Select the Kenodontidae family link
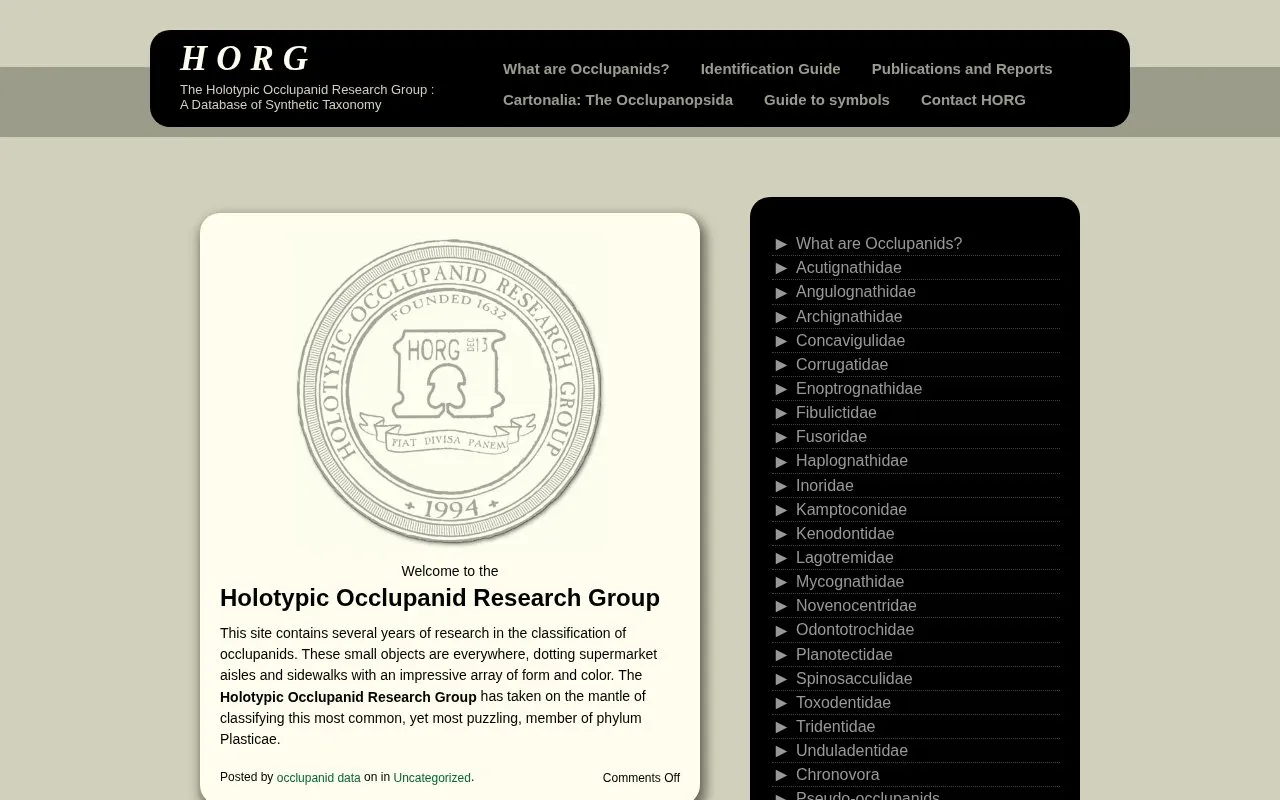1280x800 pixels. click(845, 533)
